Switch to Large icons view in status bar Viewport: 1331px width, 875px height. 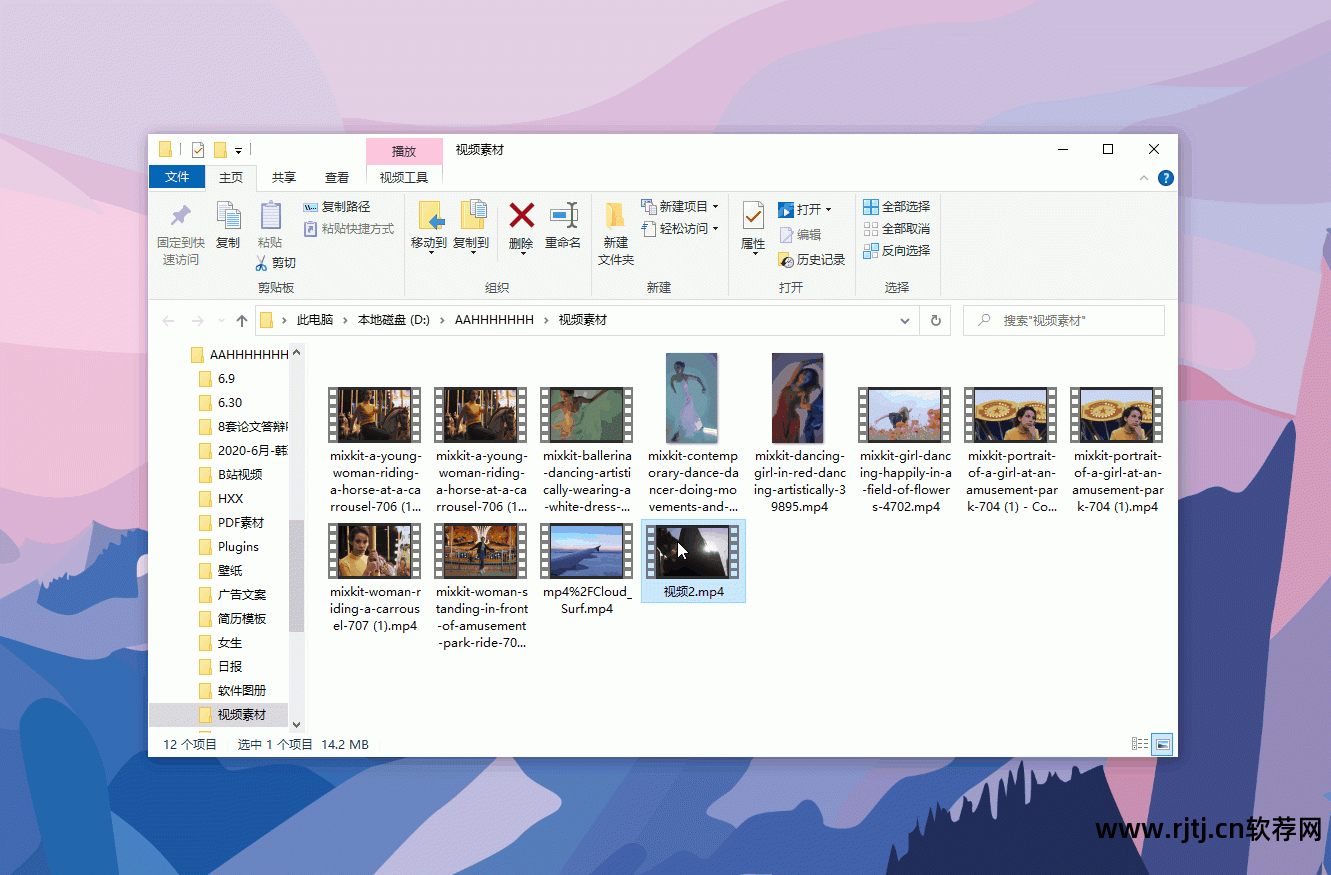pyautogui.click(x=1162, y=744)
